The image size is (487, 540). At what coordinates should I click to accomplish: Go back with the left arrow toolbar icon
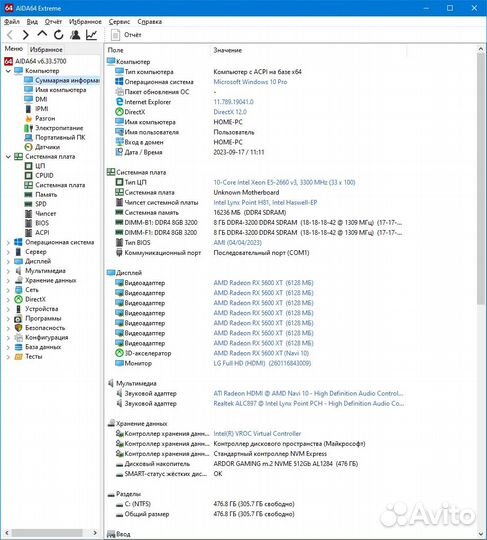(10, 35)
